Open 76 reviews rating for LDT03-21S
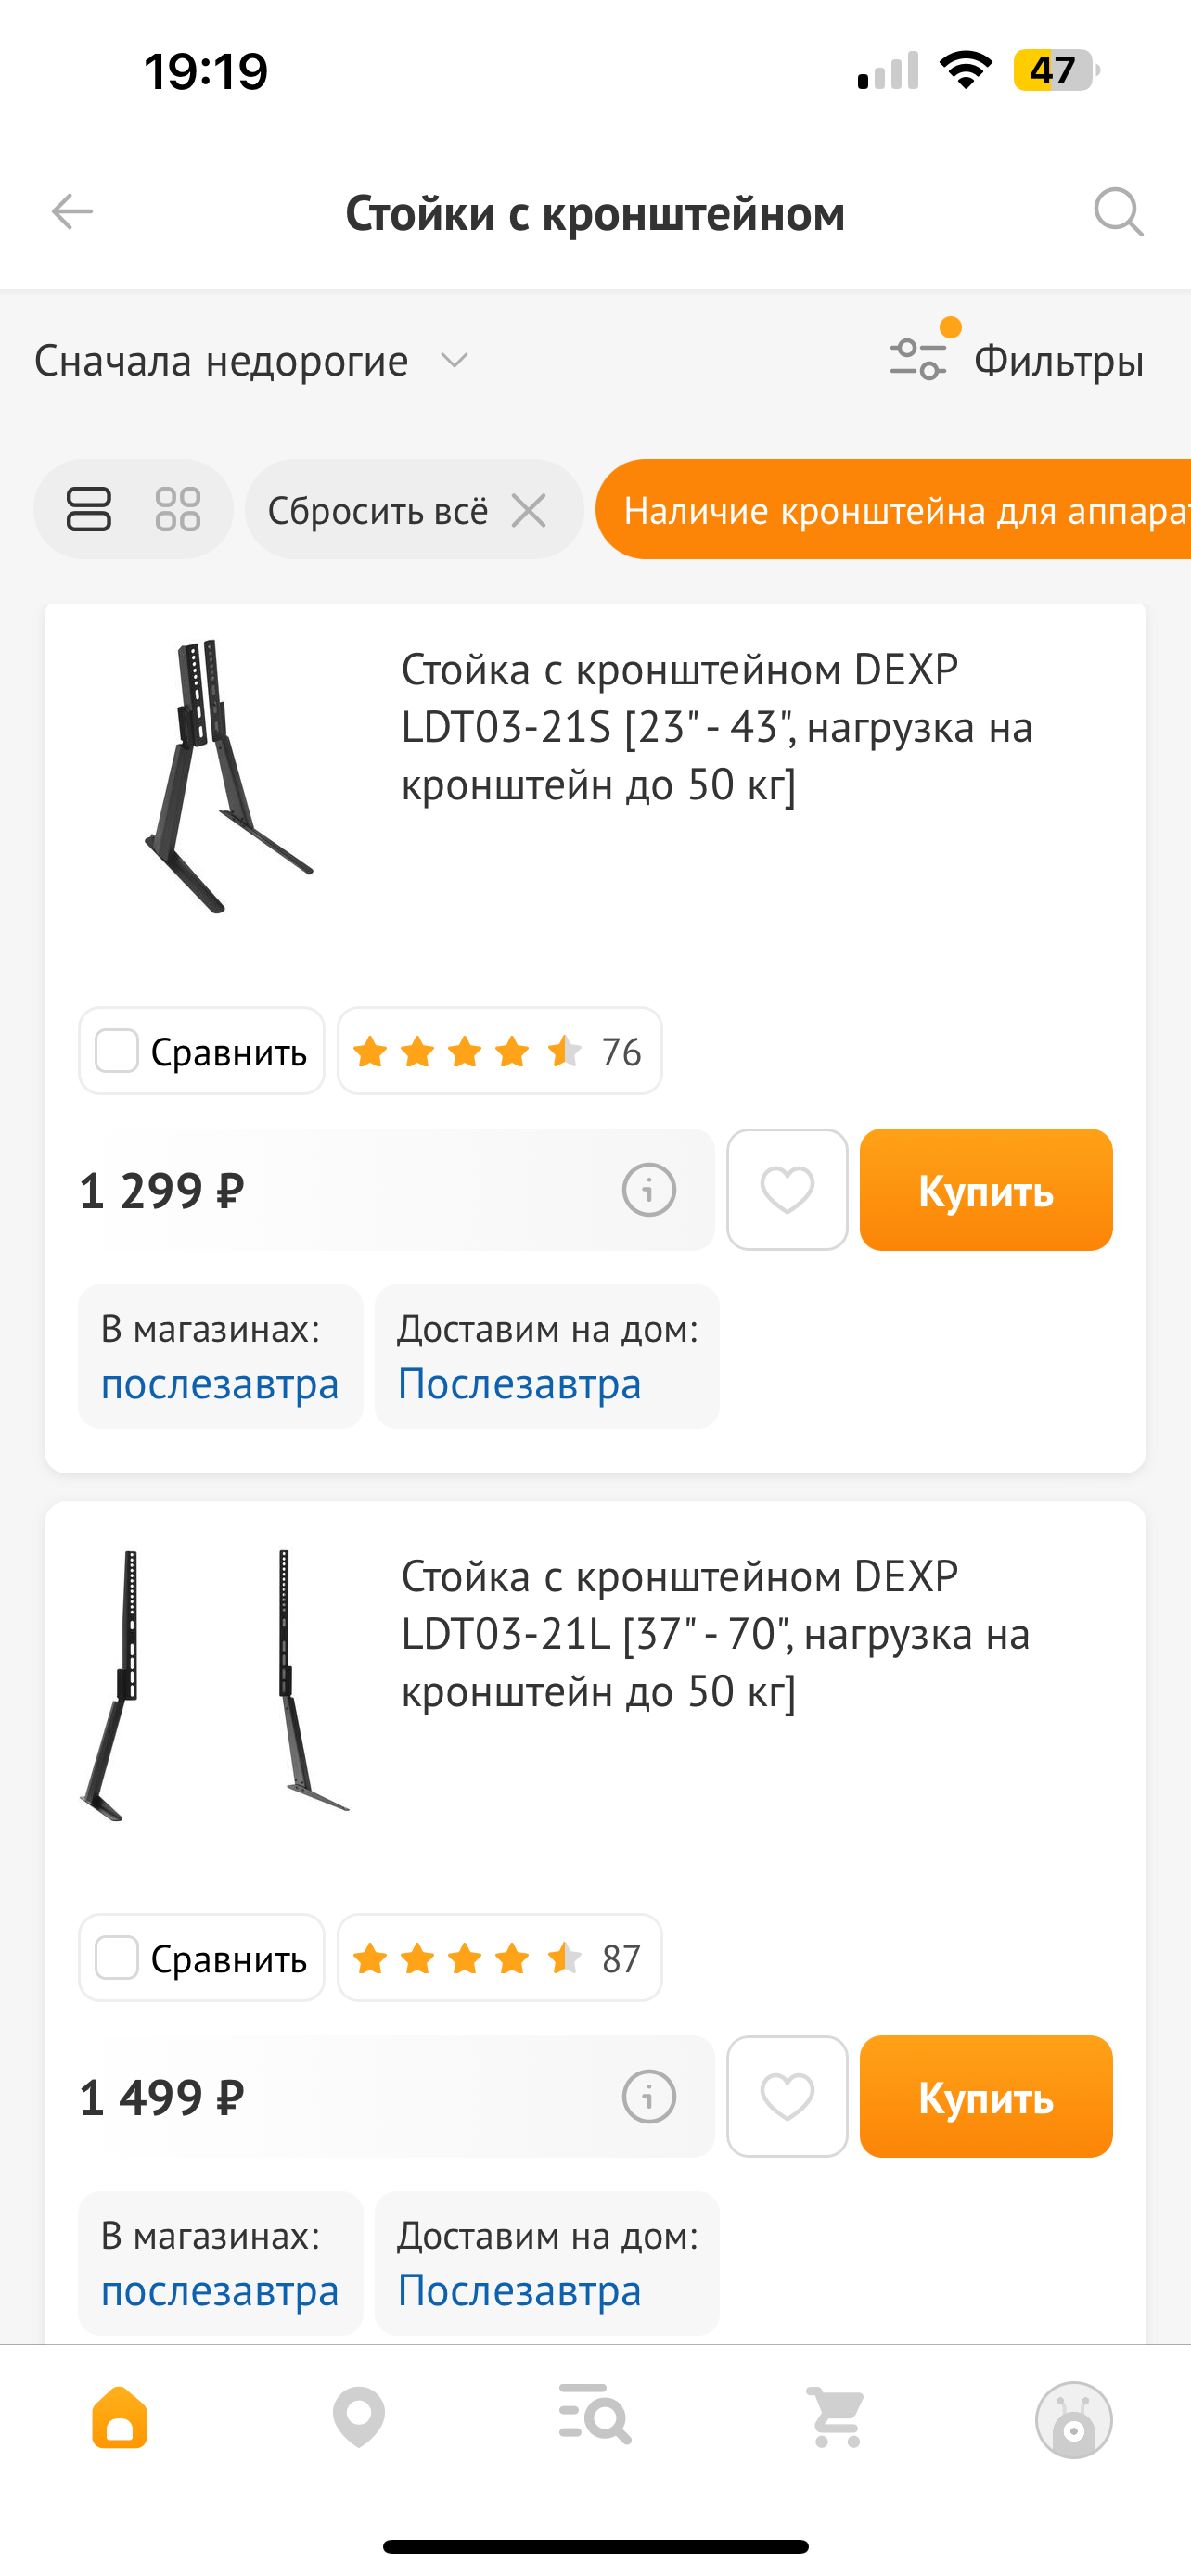Image resolution: width=1191 pixels, height=2576 pixels. coord(500,1051)
